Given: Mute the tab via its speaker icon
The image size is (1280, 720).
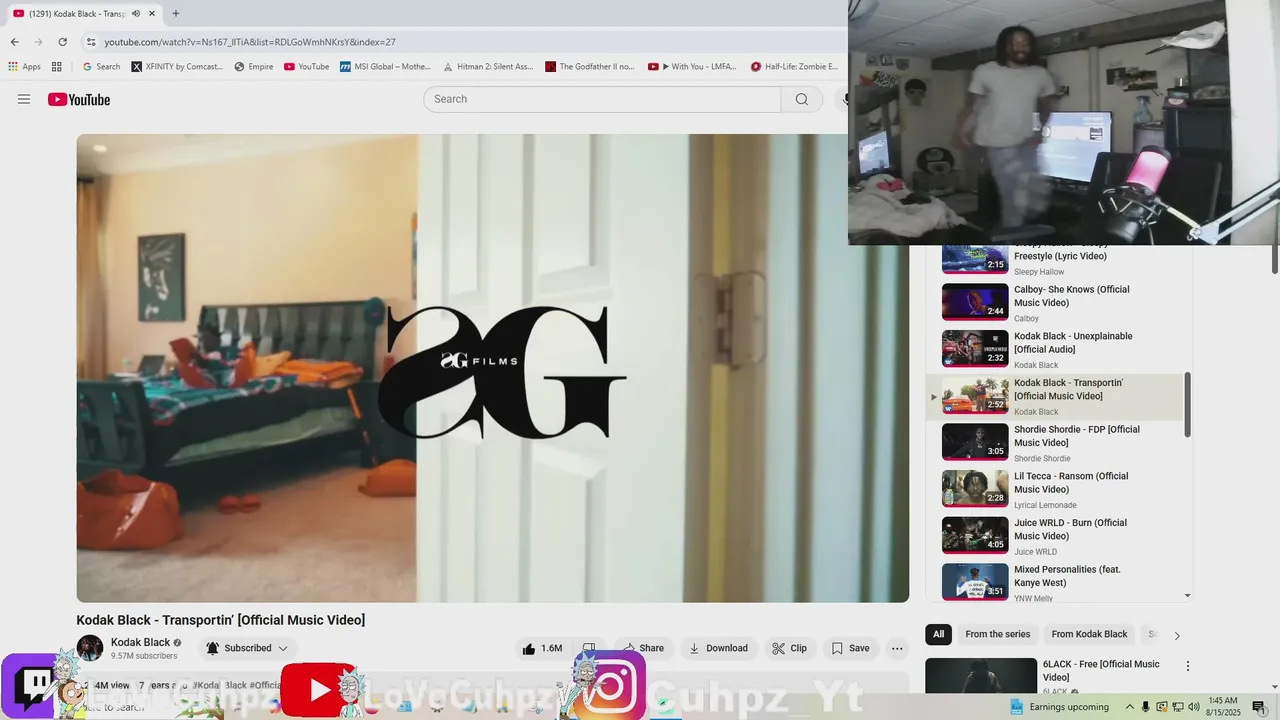Looking at the screenshot, I should pos(136,14).
